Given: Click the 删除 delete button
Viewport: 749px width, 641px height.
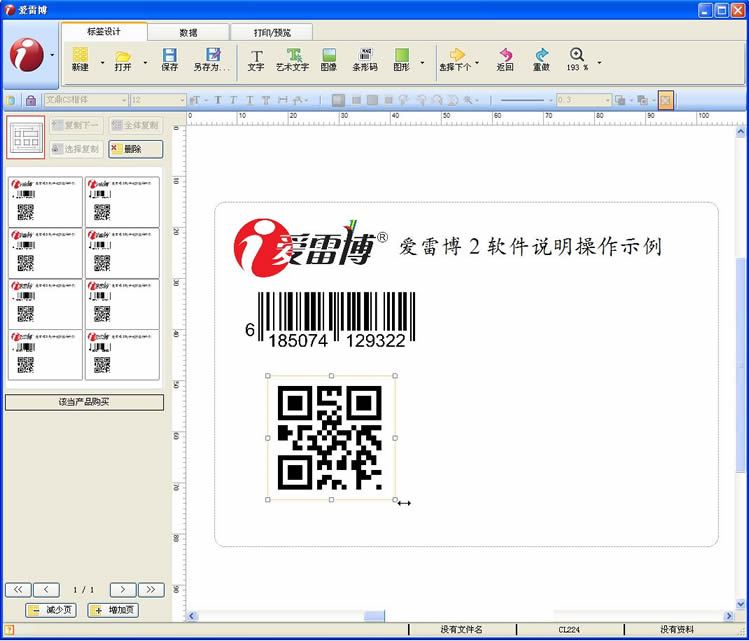Looking at the screenshot, I should tap(136, 149).
